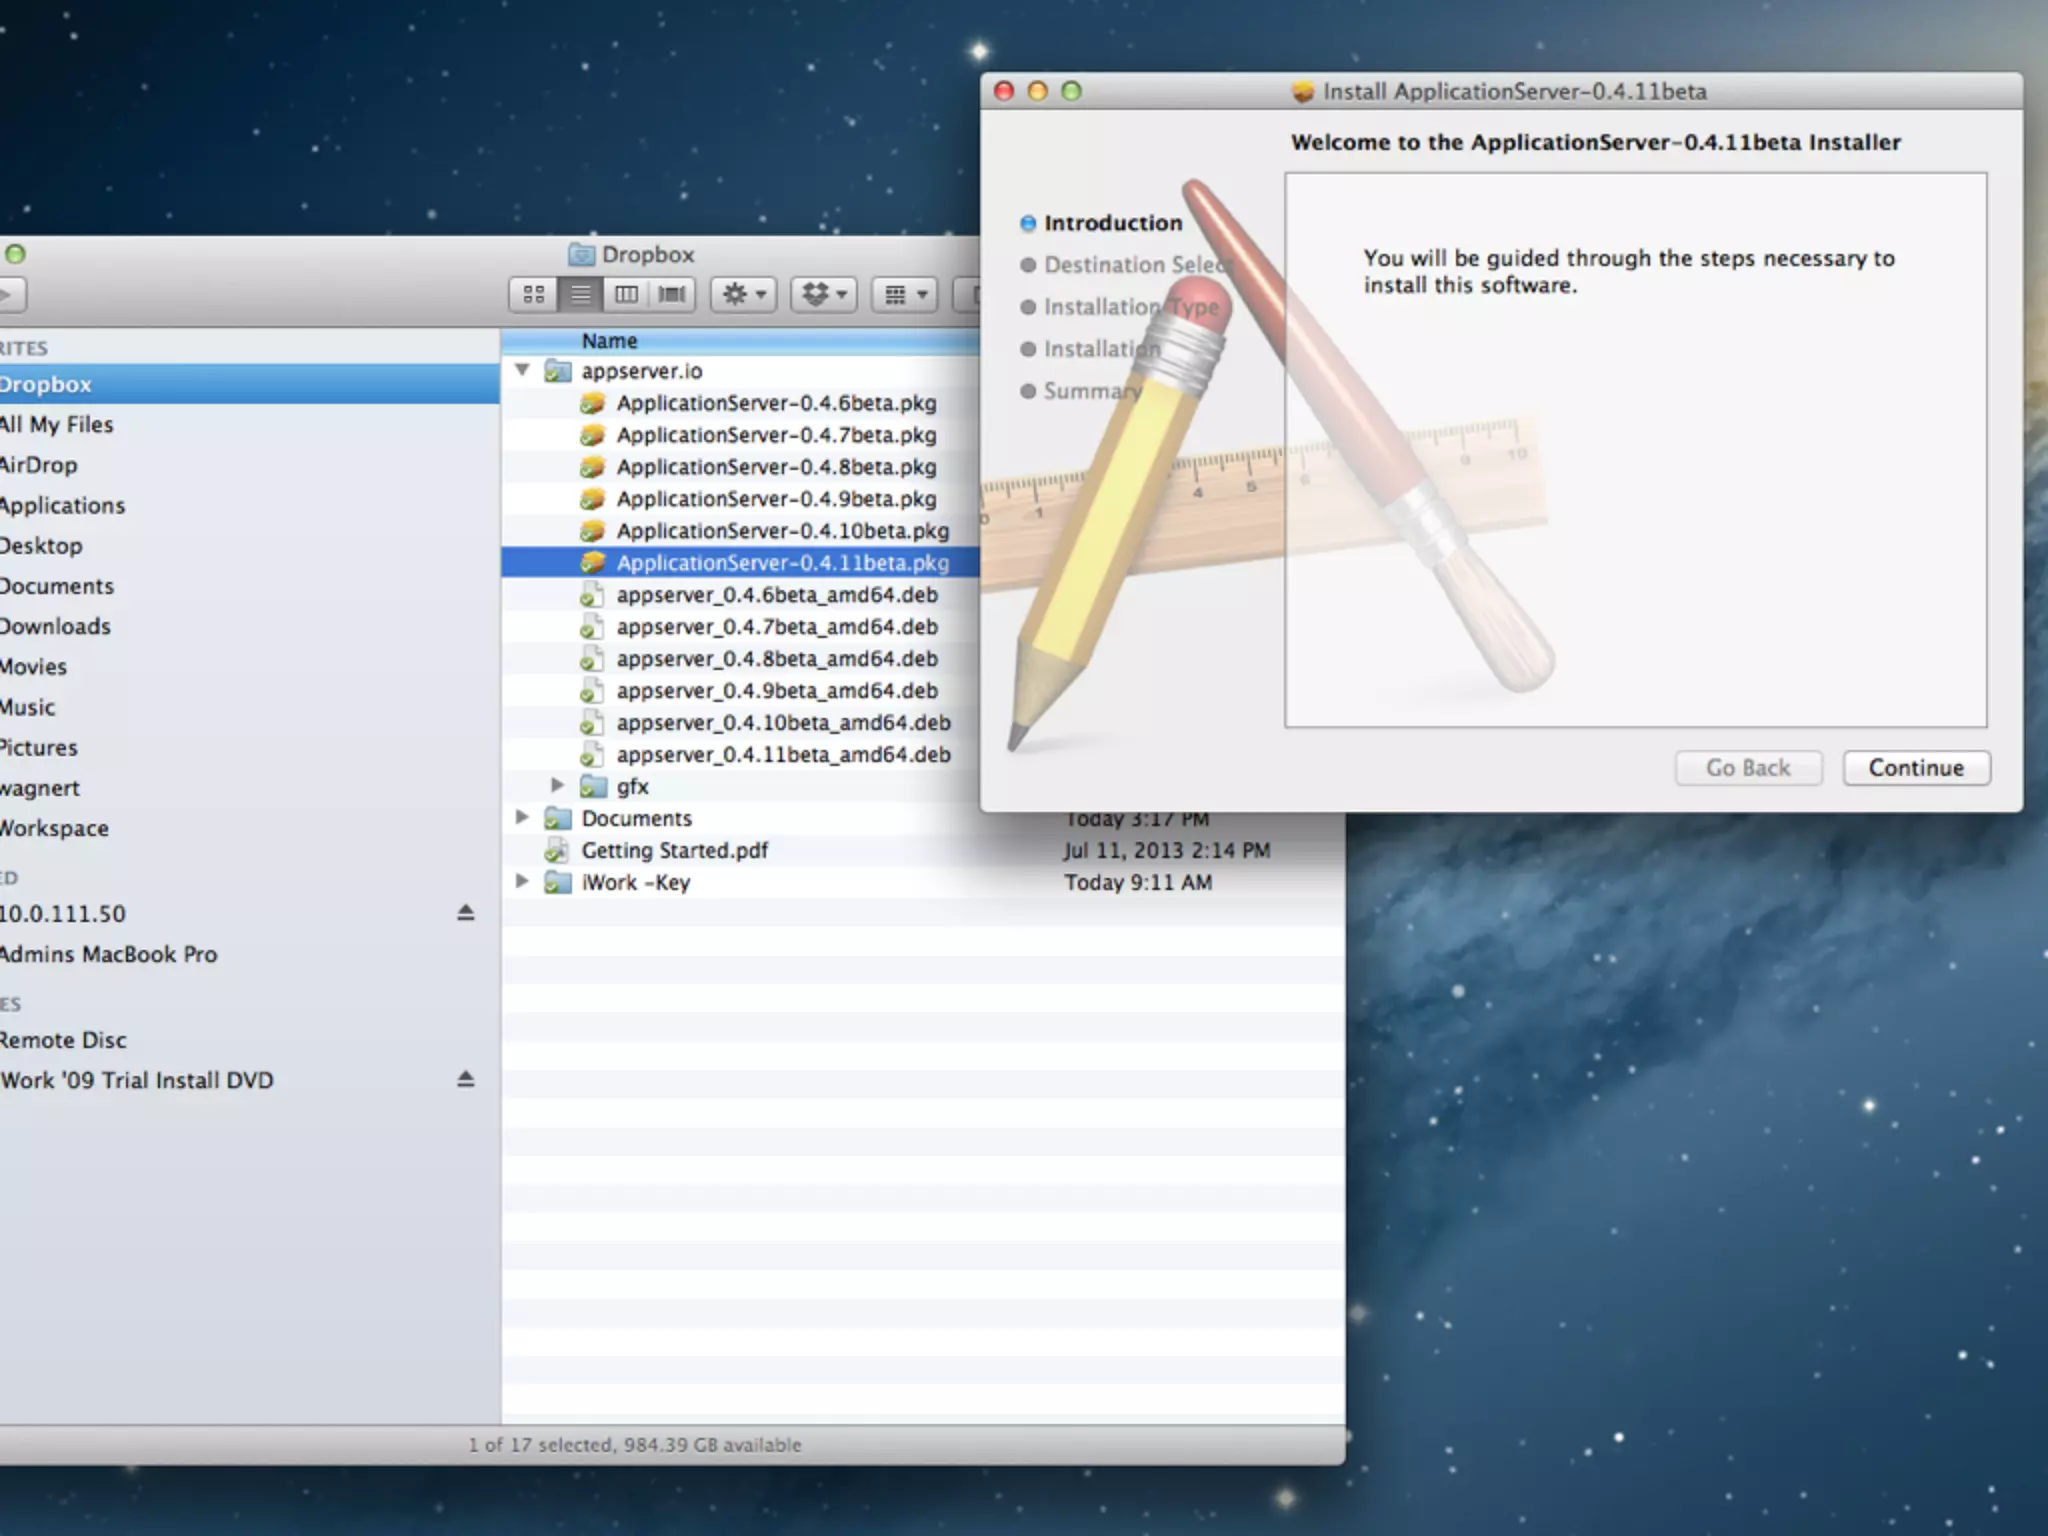
Task: Click the ApplicationServer-0.4.10beta.pkg package icon
Action: click(593, 531)
